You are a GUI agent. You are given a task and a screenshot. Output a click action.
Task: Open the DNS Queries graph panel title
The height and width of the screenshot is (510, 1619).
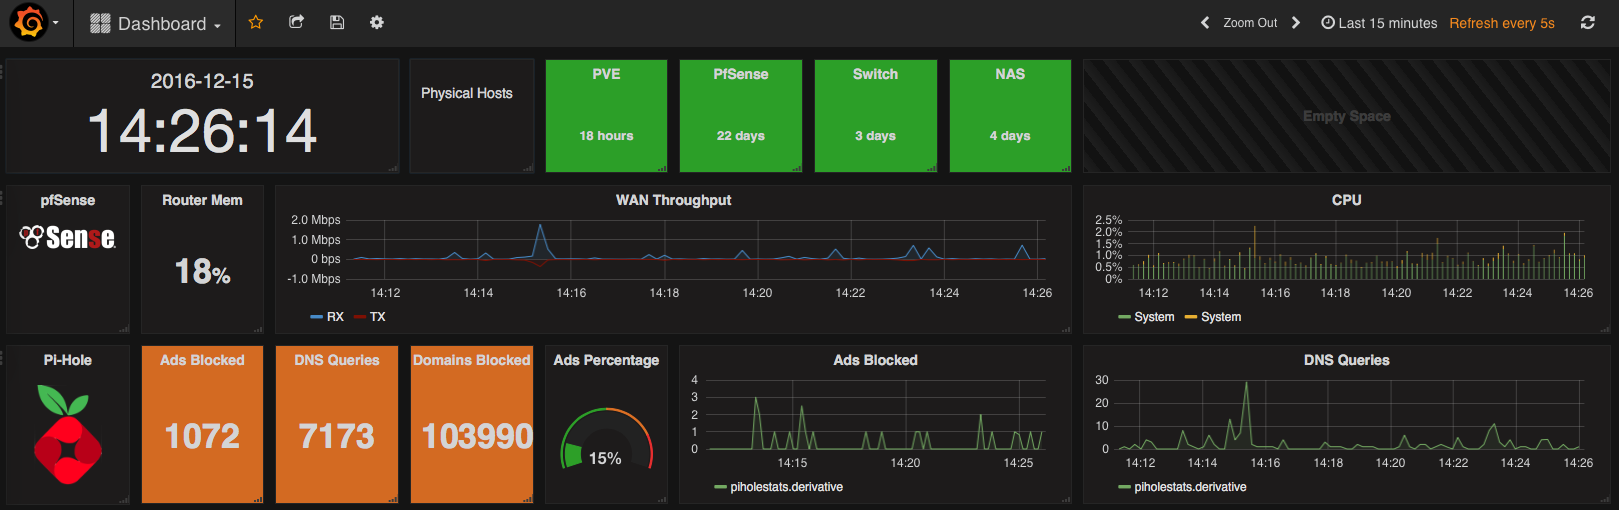[1346, 360]
